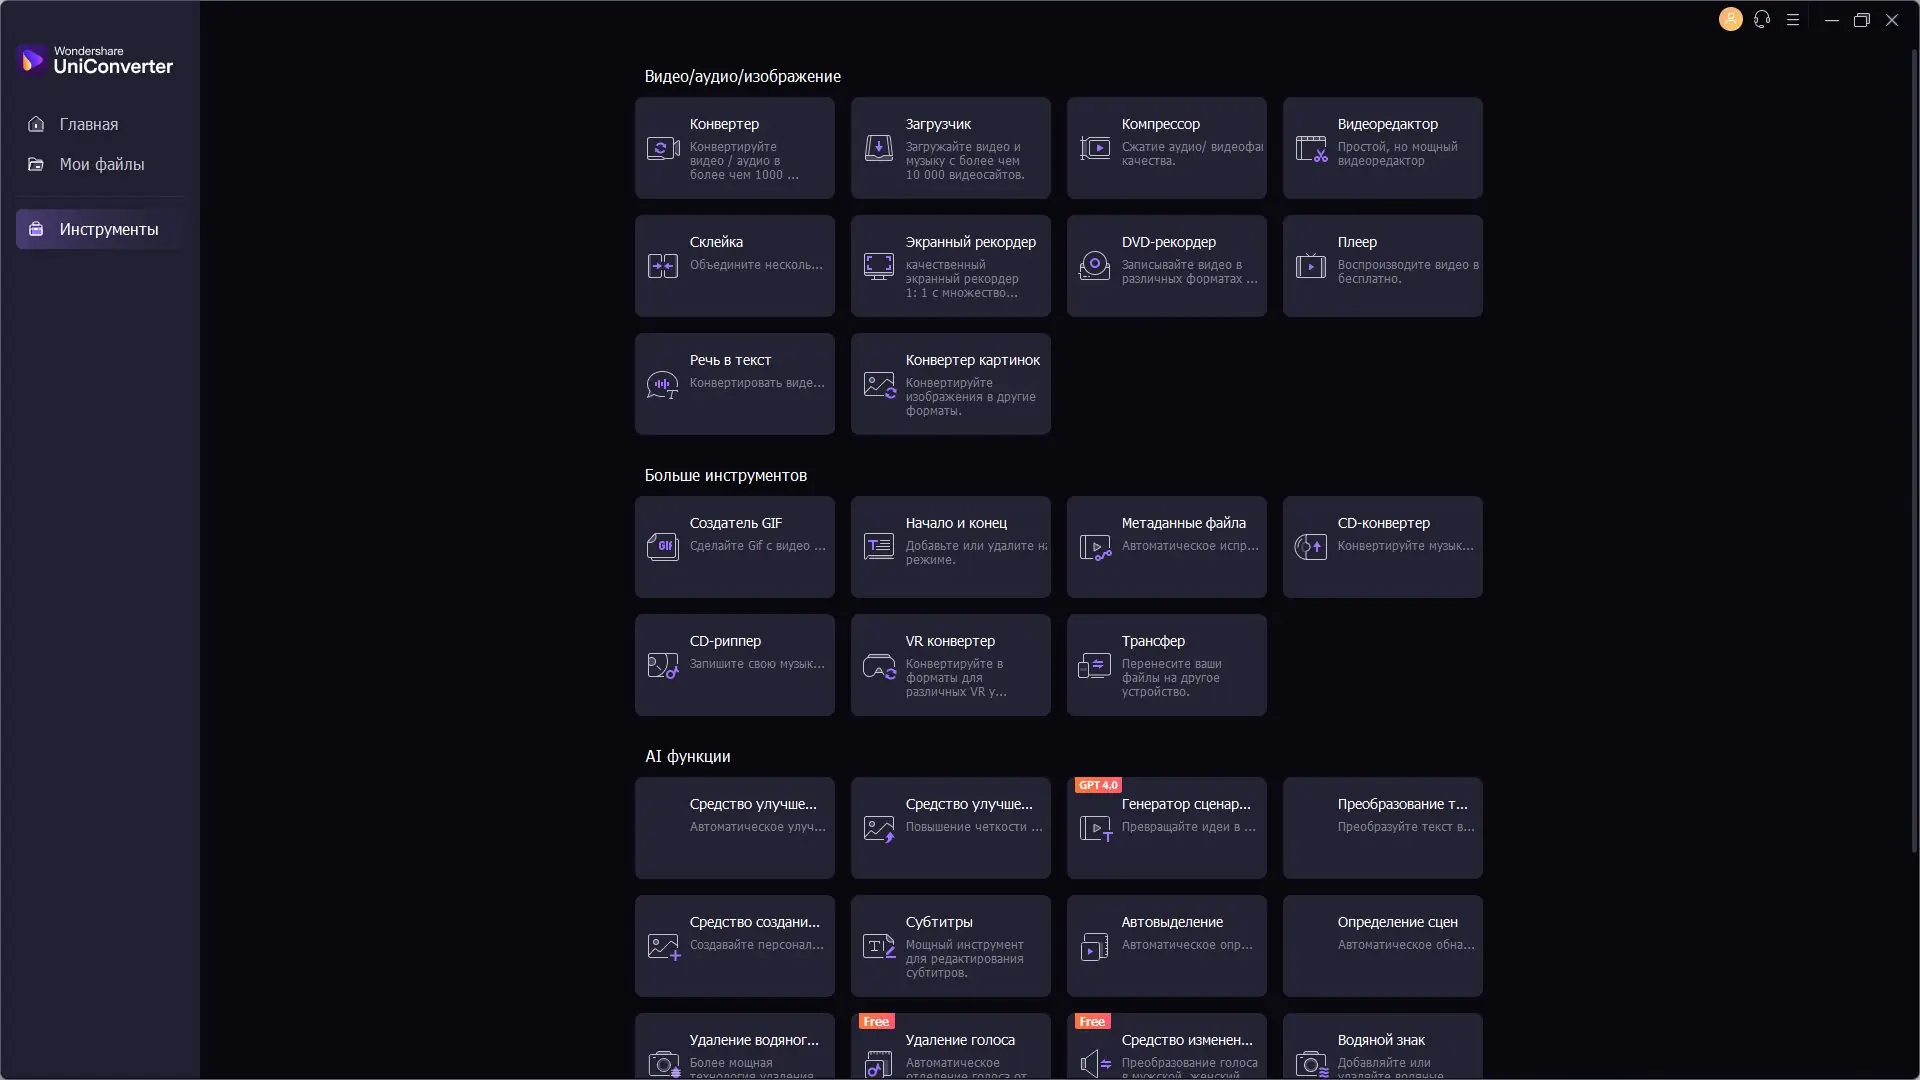Open the Трансфер tool card
Viewport: 1920px width, 1080px height.
pos(1166,665)
